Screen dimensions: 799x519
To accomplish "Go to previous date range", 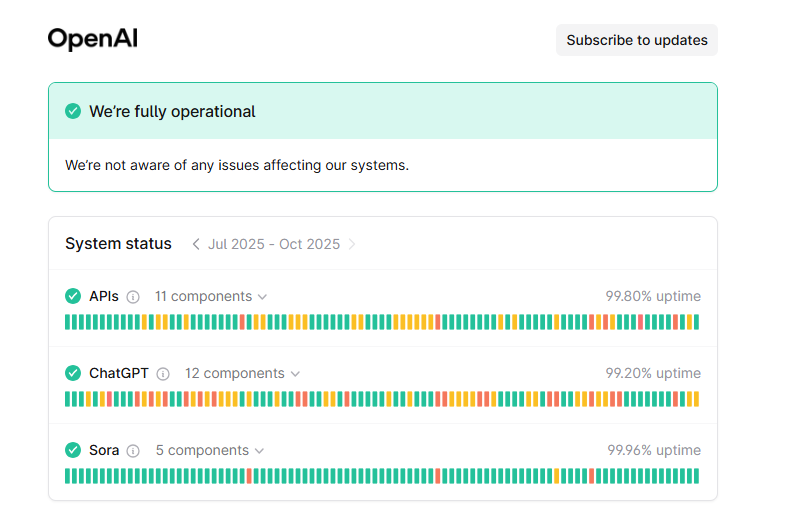I will (196, 244).
